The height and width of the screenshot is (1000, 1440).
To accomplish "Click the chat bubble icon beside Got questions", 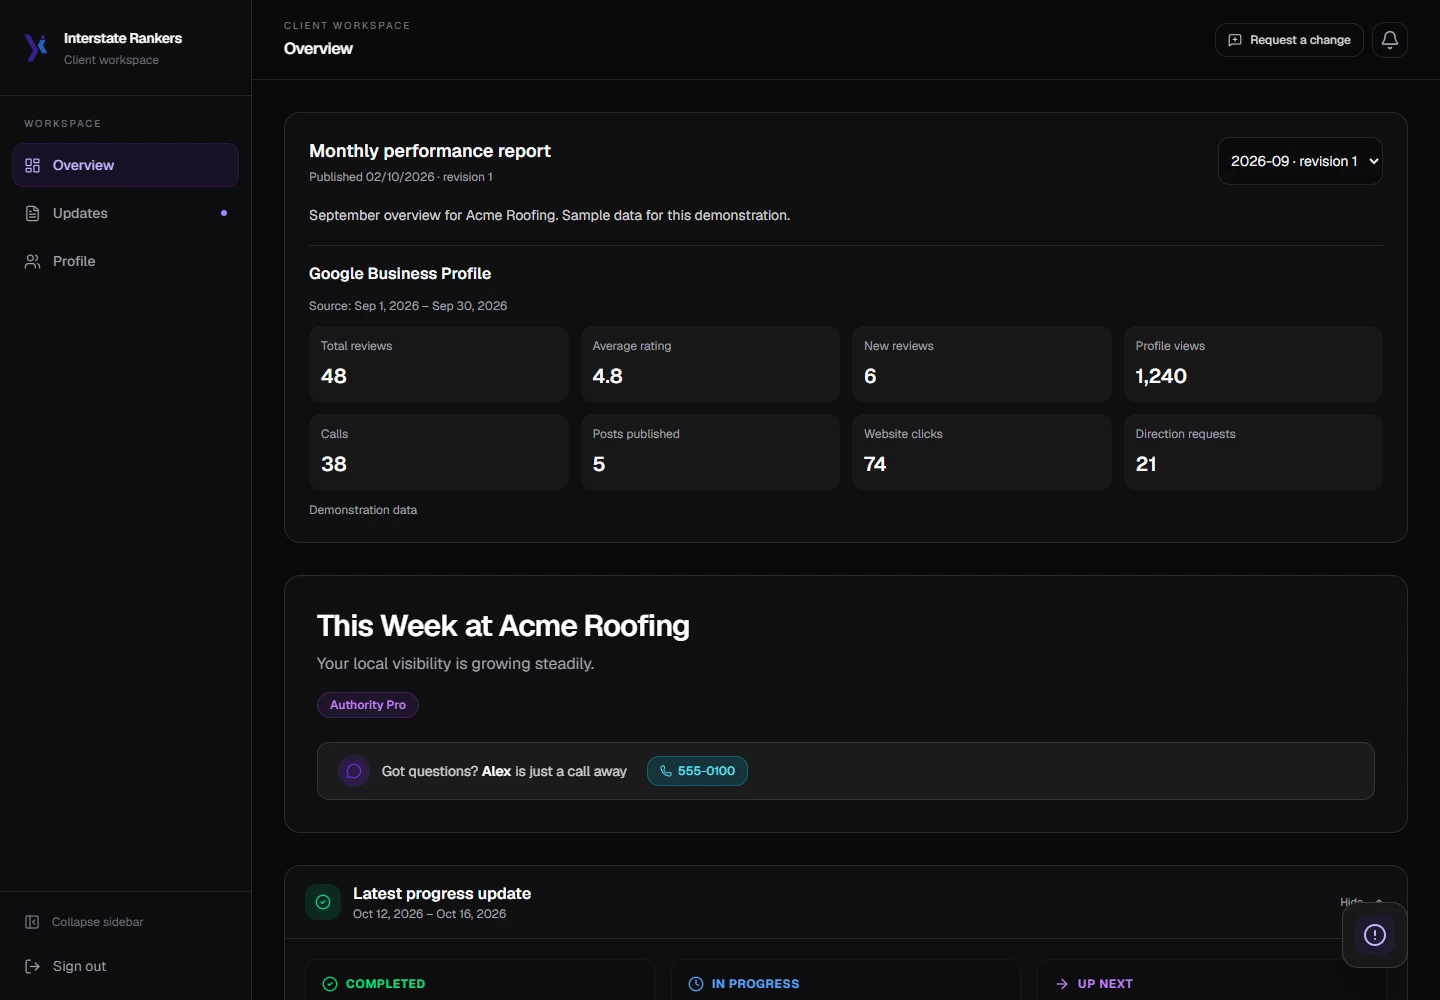I will click(354, 771).
